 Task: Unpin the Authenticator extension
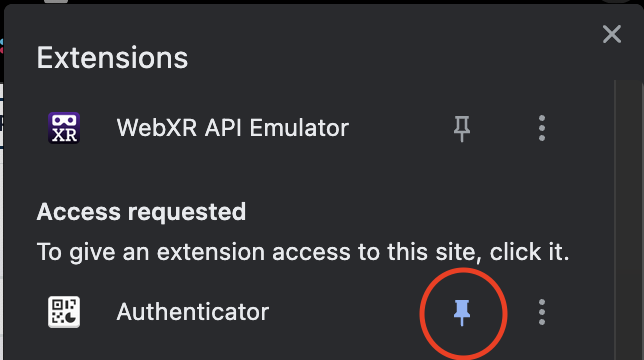(x=462, y=312)
